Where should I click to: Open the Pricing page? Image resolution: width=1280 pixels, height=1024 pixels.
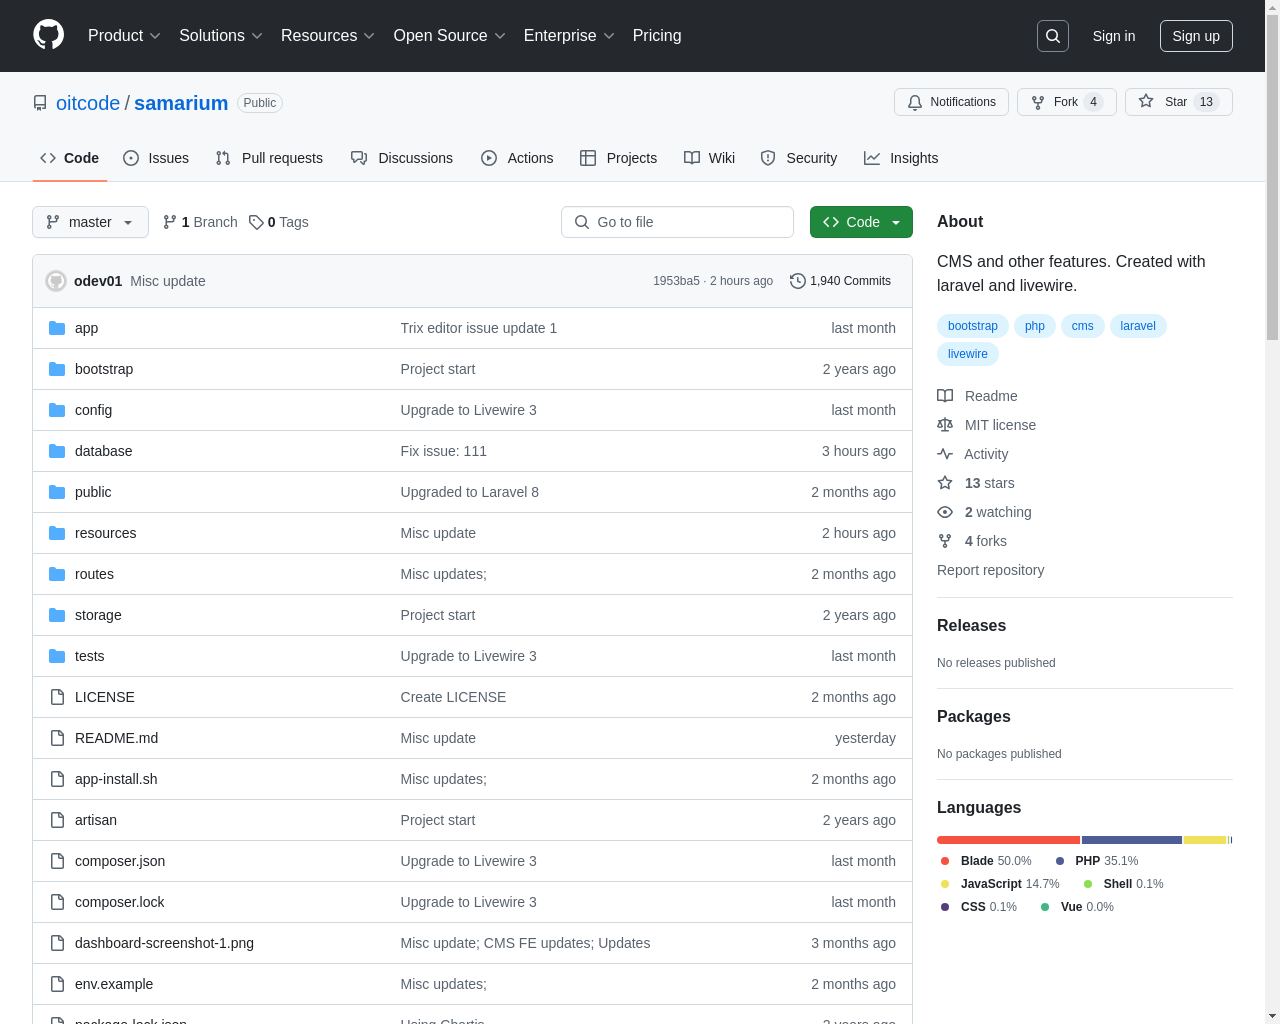coord(657,36)
